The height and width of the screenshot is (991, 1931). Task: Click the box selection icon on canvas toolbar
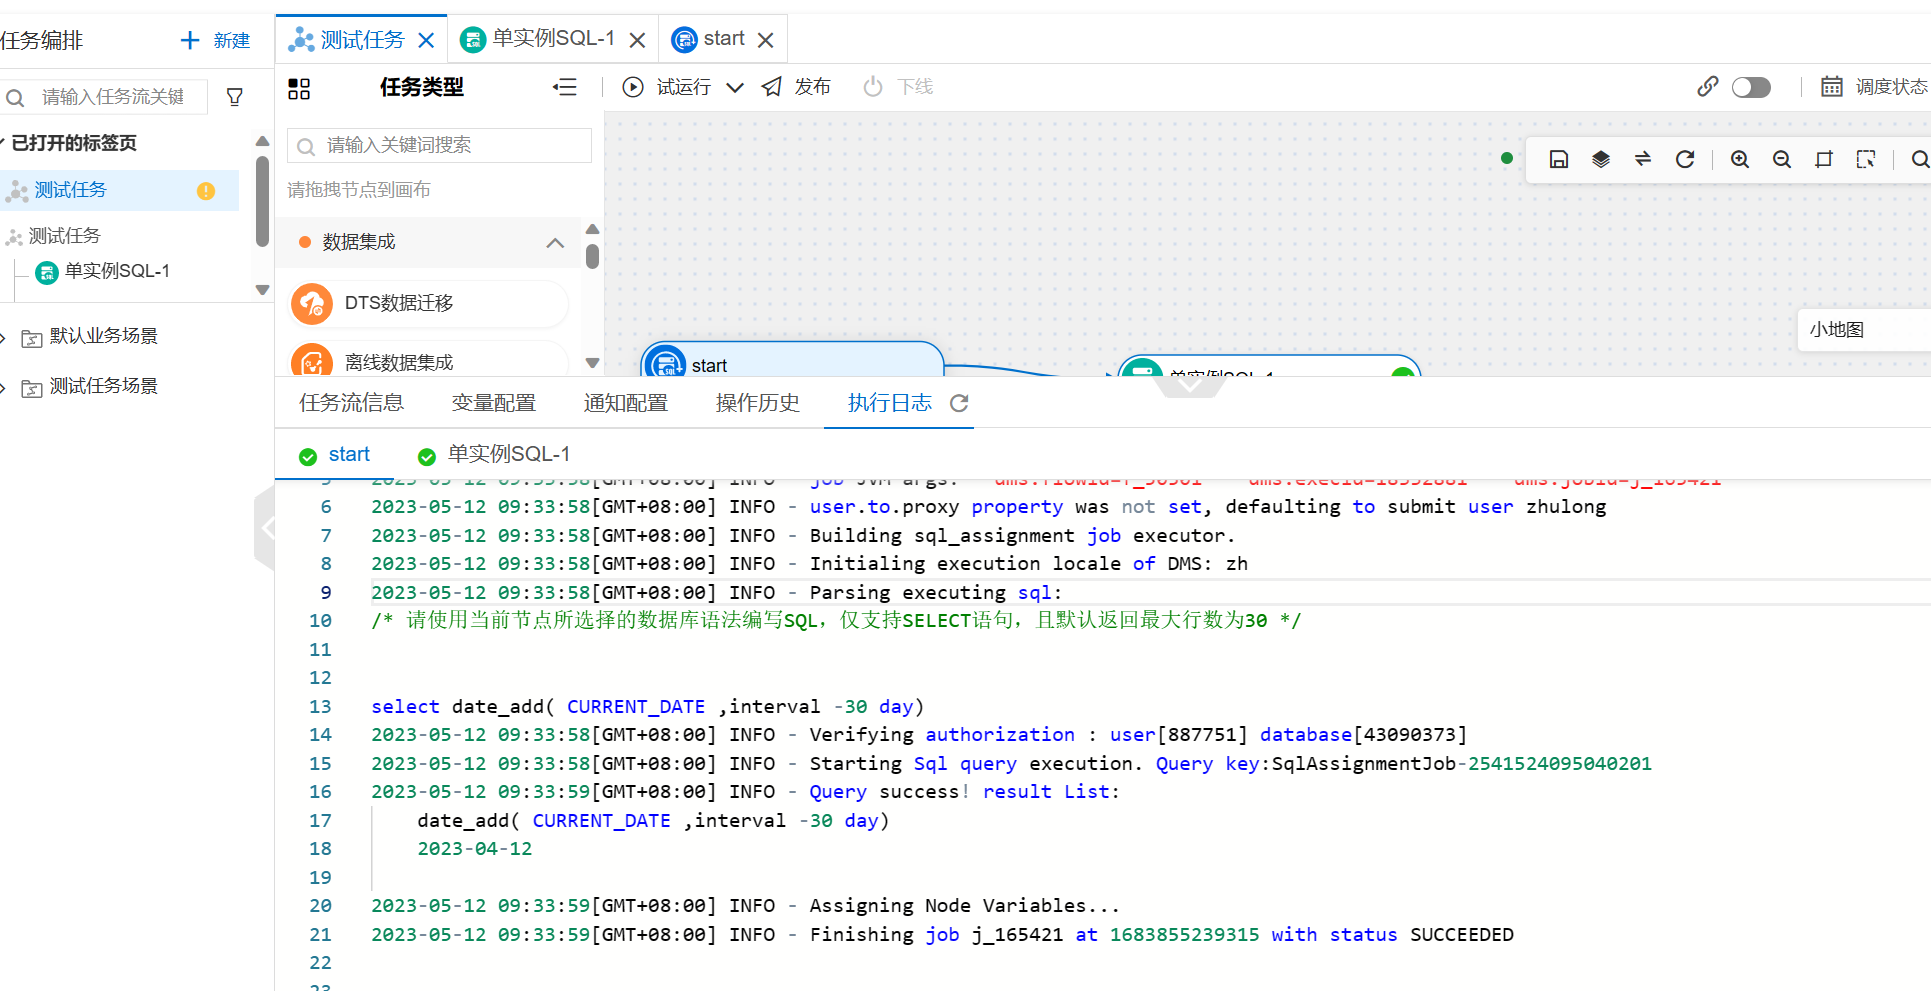1866,159
